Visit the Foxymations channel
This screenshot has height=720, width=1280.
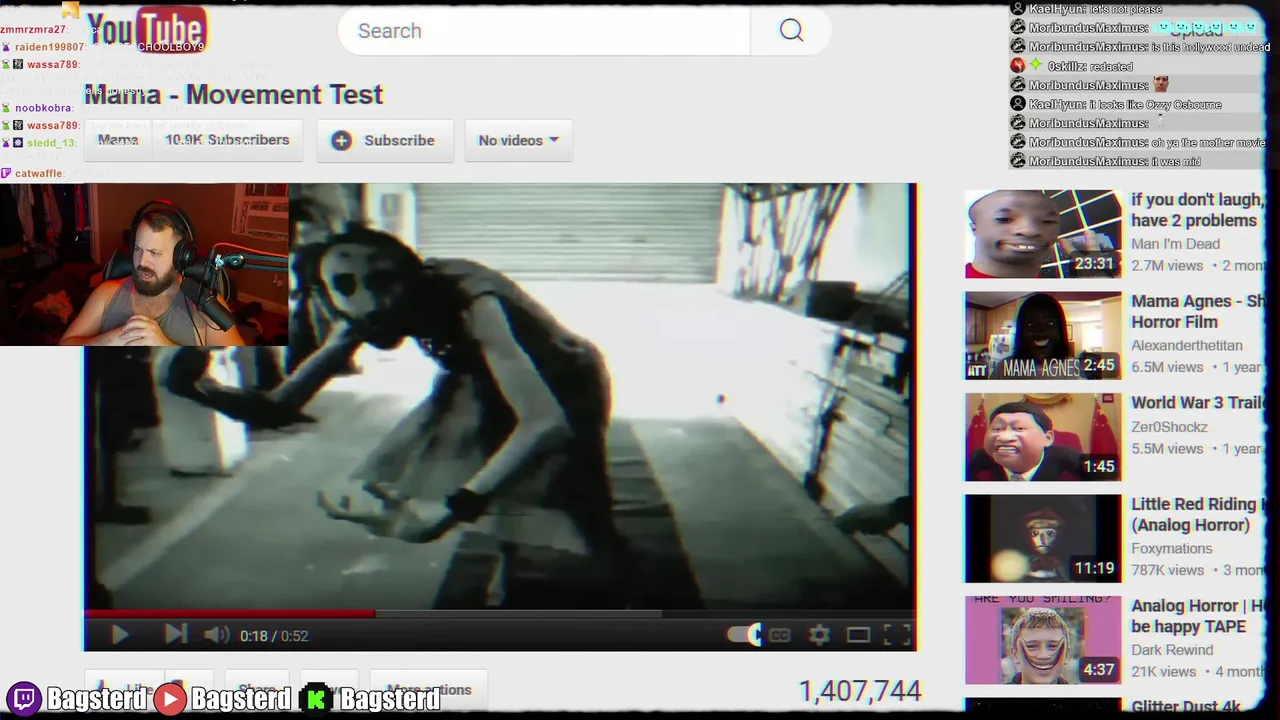coord(1171,549)
